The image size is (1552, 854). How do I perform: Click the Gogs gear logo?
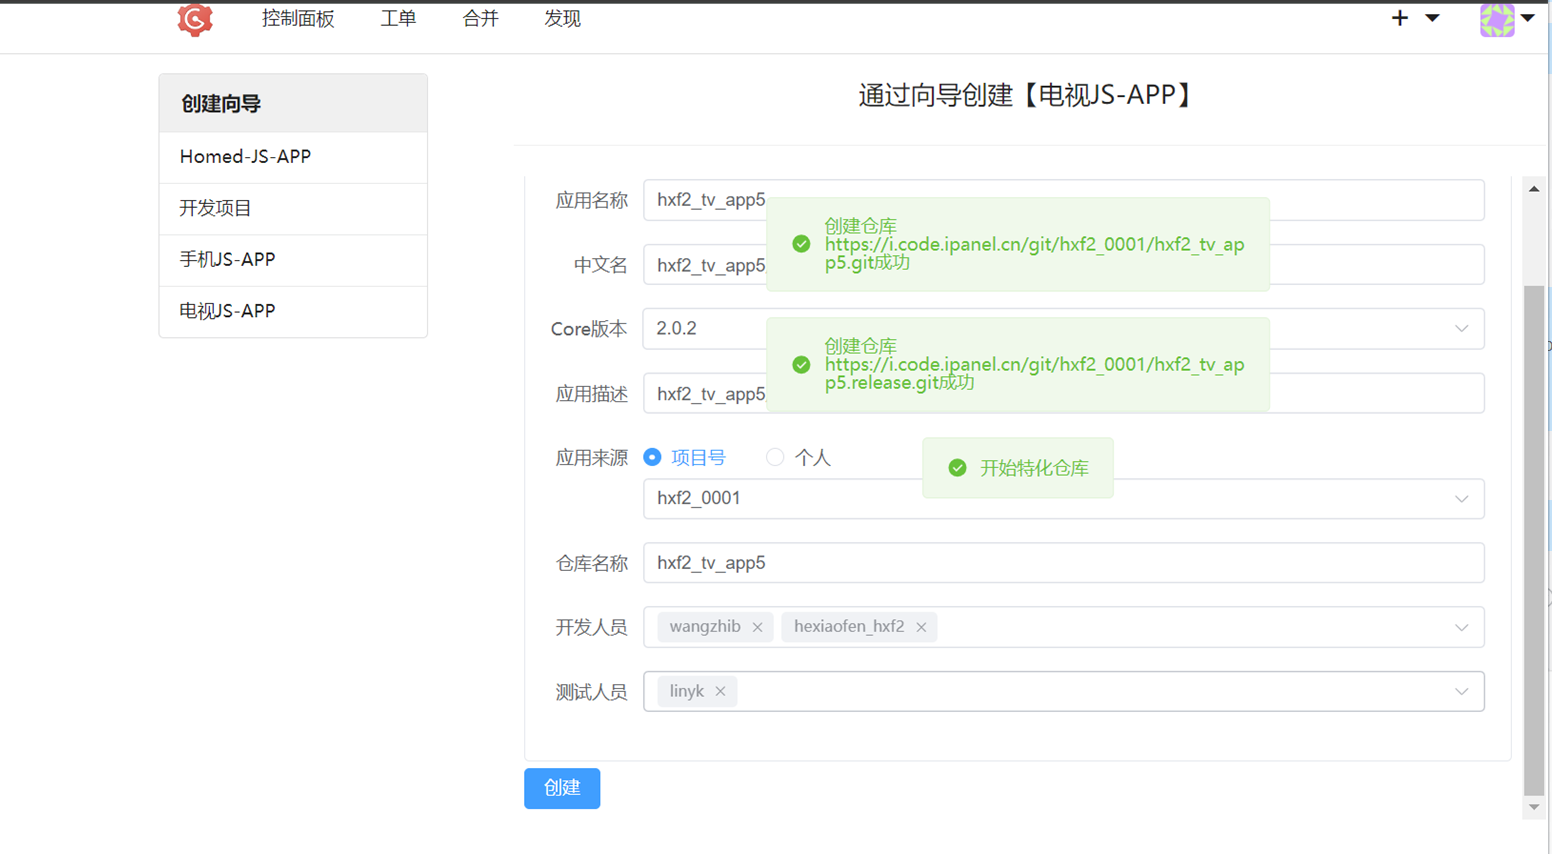[x=194, y=18]
